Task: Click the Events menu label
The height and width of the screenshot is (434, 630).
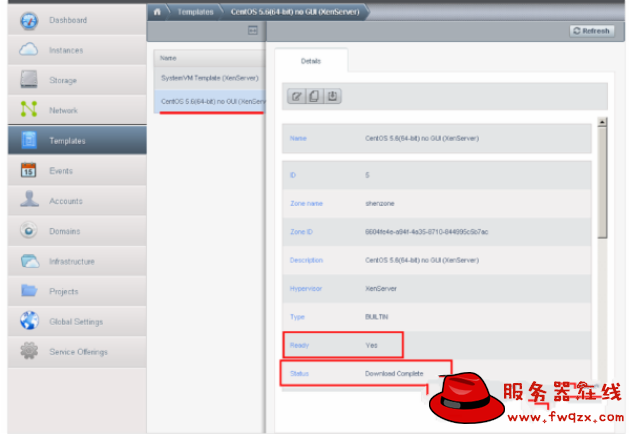Action: pos(61,171)
